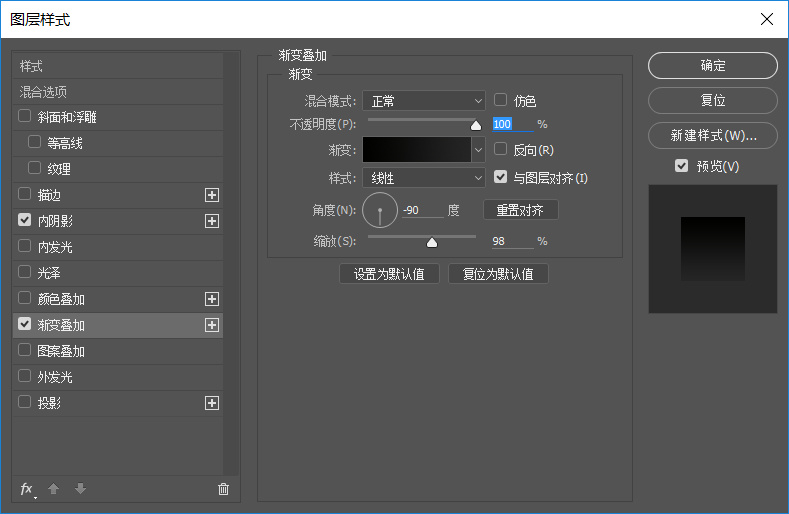Click the 角度 angle dial
This screenshot has height=514, width=789.
click(x=380, y=210)
